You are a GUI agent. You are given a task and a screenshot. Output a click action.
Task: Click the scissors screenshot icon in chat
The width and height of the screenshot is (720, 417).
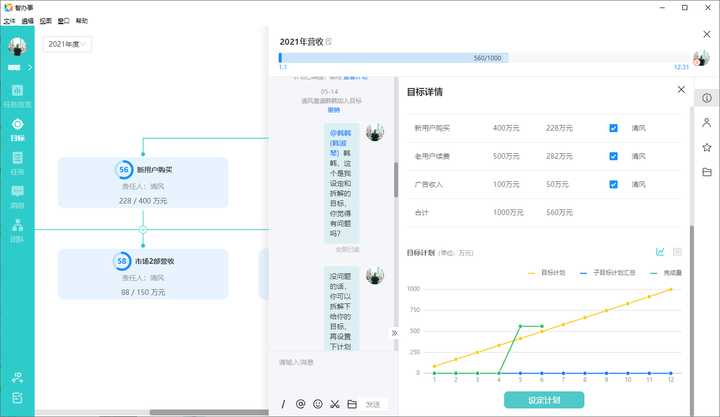[x=335, y=404]
